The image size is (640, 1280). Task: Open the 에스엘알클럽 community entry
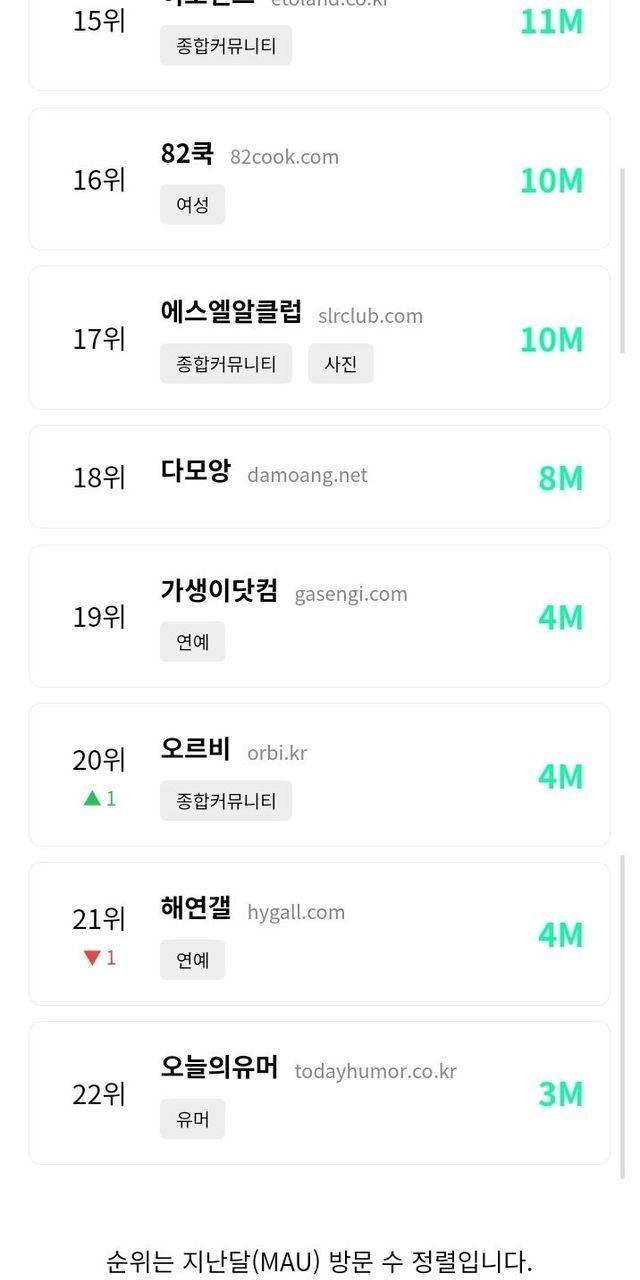[231, 312]
